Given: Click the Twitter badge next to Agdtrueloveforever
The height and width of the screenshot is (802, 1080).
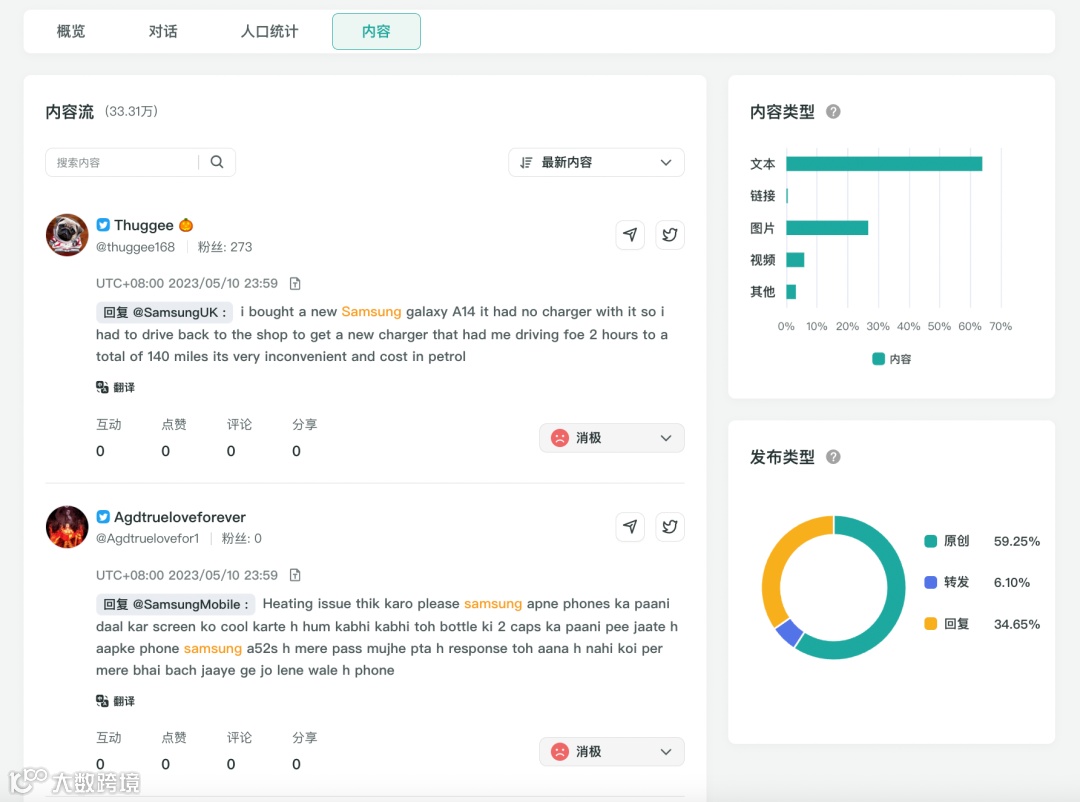Looking at the screenshot, I should 103,517.
